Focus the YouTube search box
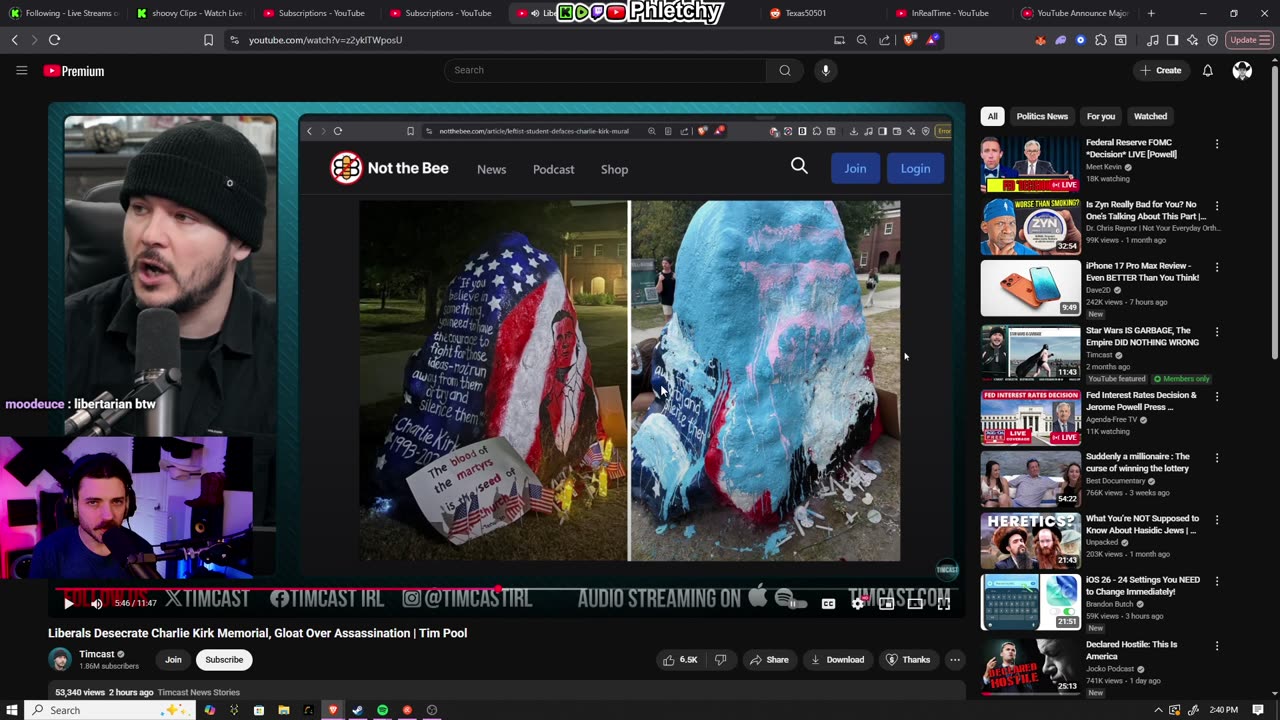Image resolution: width=1280 pixels, height=720 pixels. point(605,70)
